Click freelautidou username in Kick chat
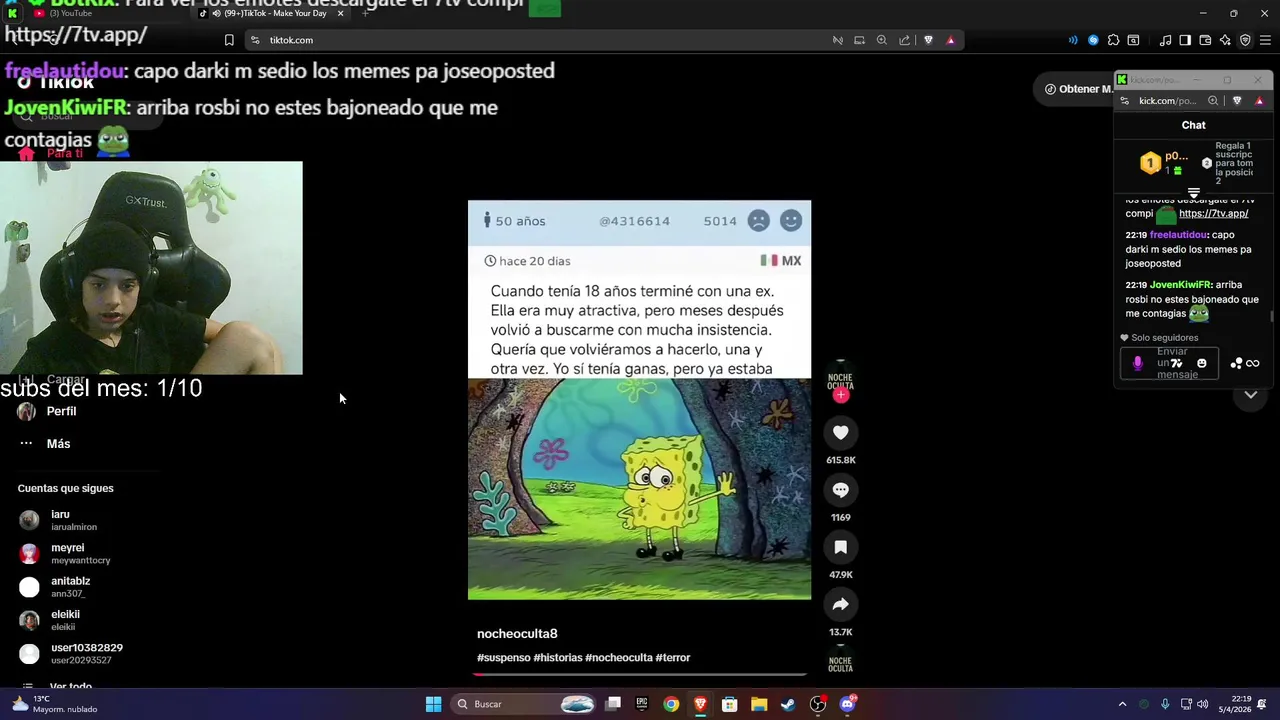Screen dimensions: 1280x720 1179,235
